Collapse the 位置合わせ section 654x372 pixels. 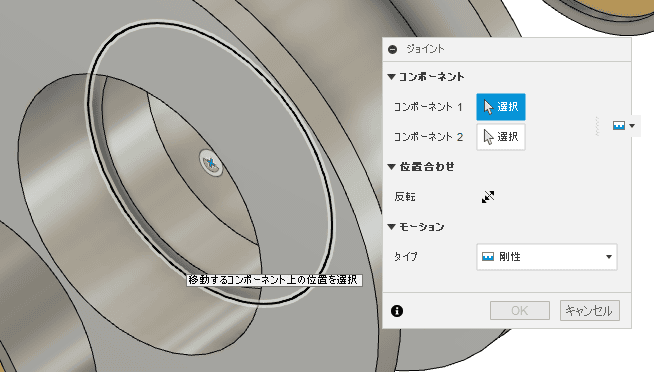pyautogui.click(x=391, y=167)
